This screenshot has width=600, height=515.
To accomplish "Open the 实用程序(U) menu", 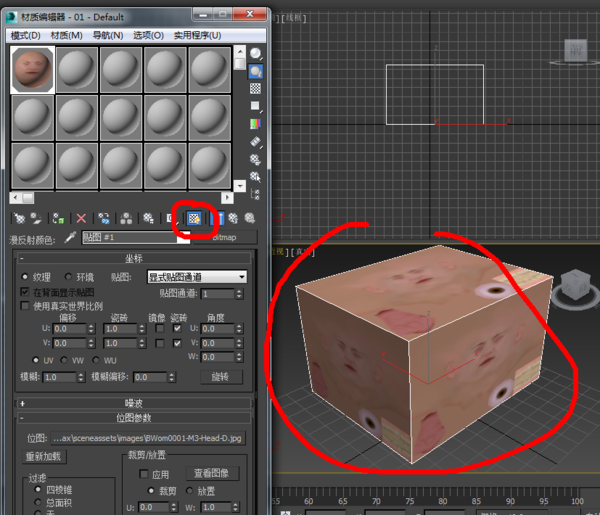I will tap(197, 36).
